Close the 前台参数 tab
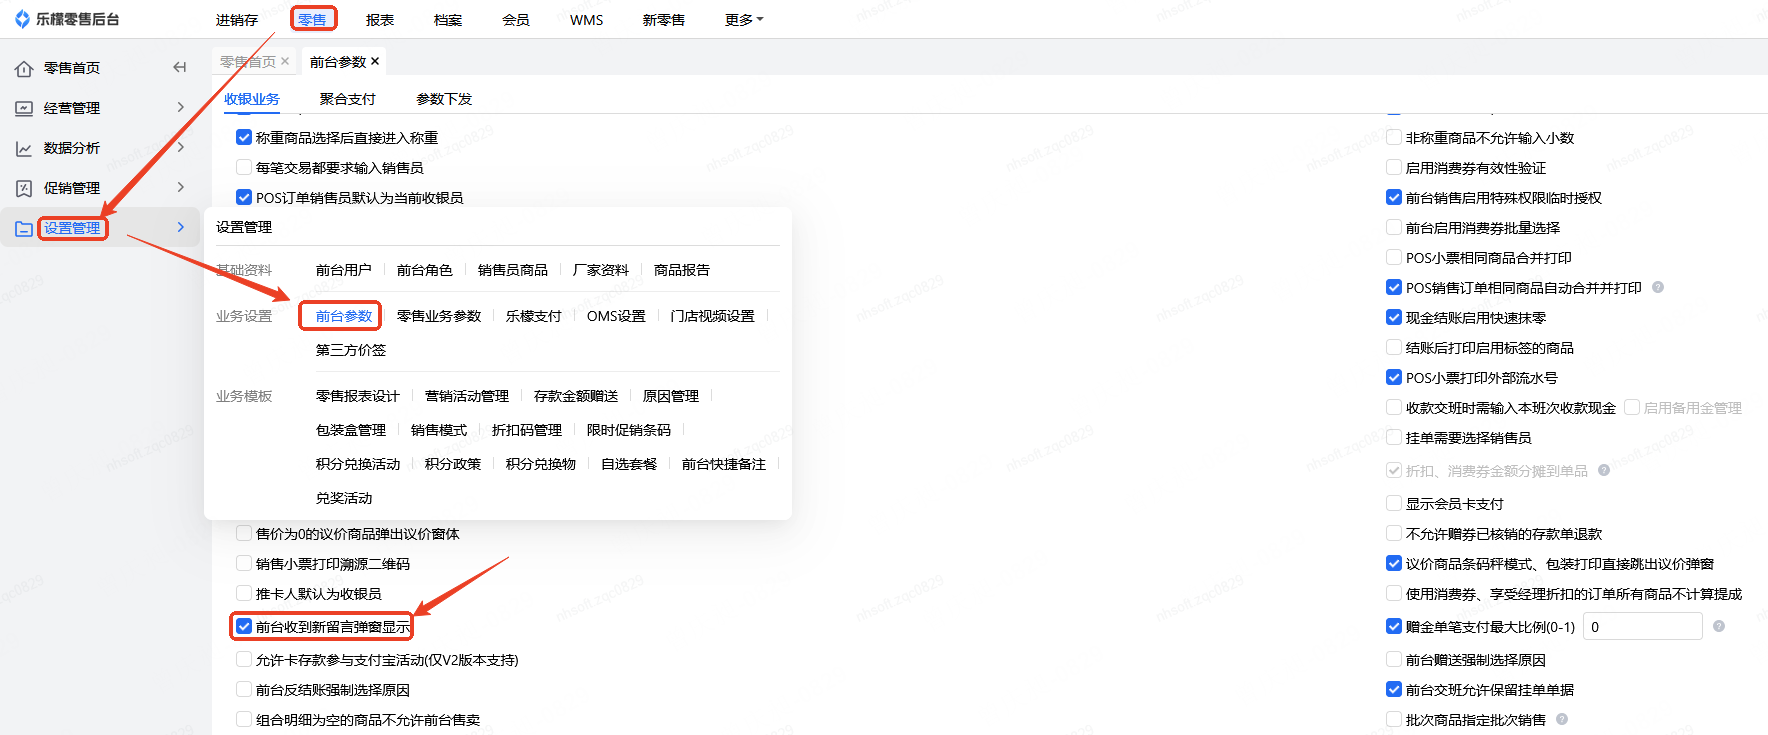This screenshot has width=1768, height=735. point(375,61)
